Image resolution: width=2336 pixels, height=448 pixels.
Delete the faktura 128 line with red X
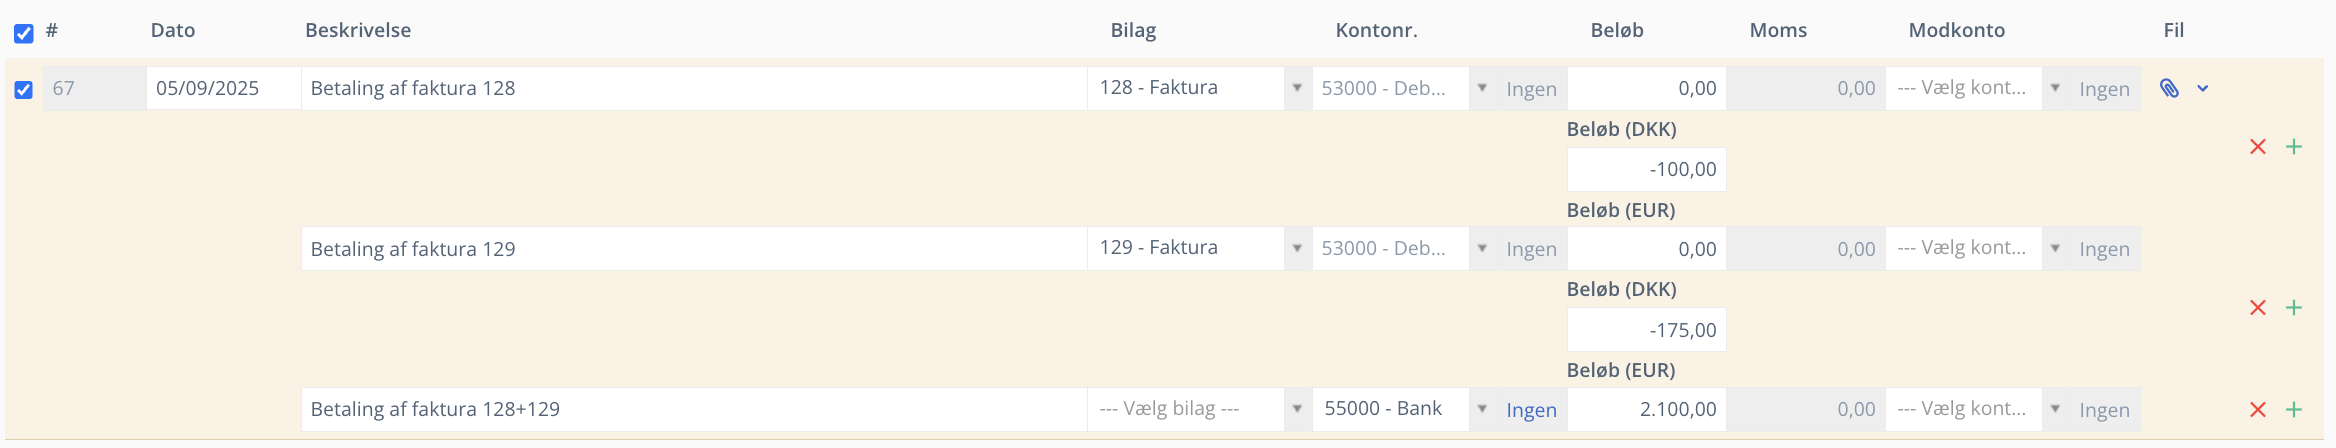(2257, 147)
